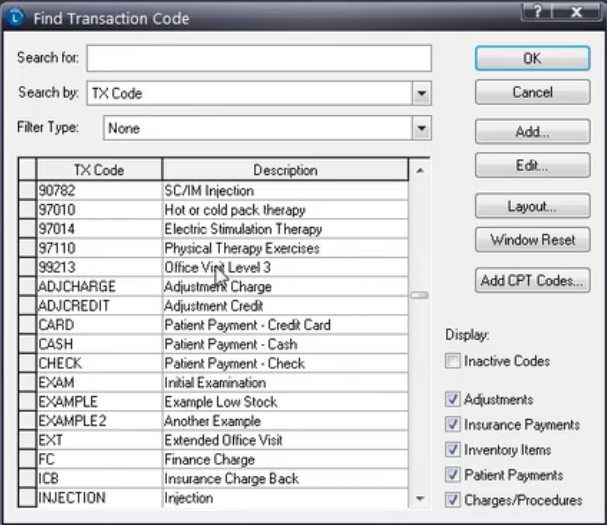Open the Help question mark button
The height and width of the screenshot is (525, 607).
pyautogui.click(x=537, y=12)
